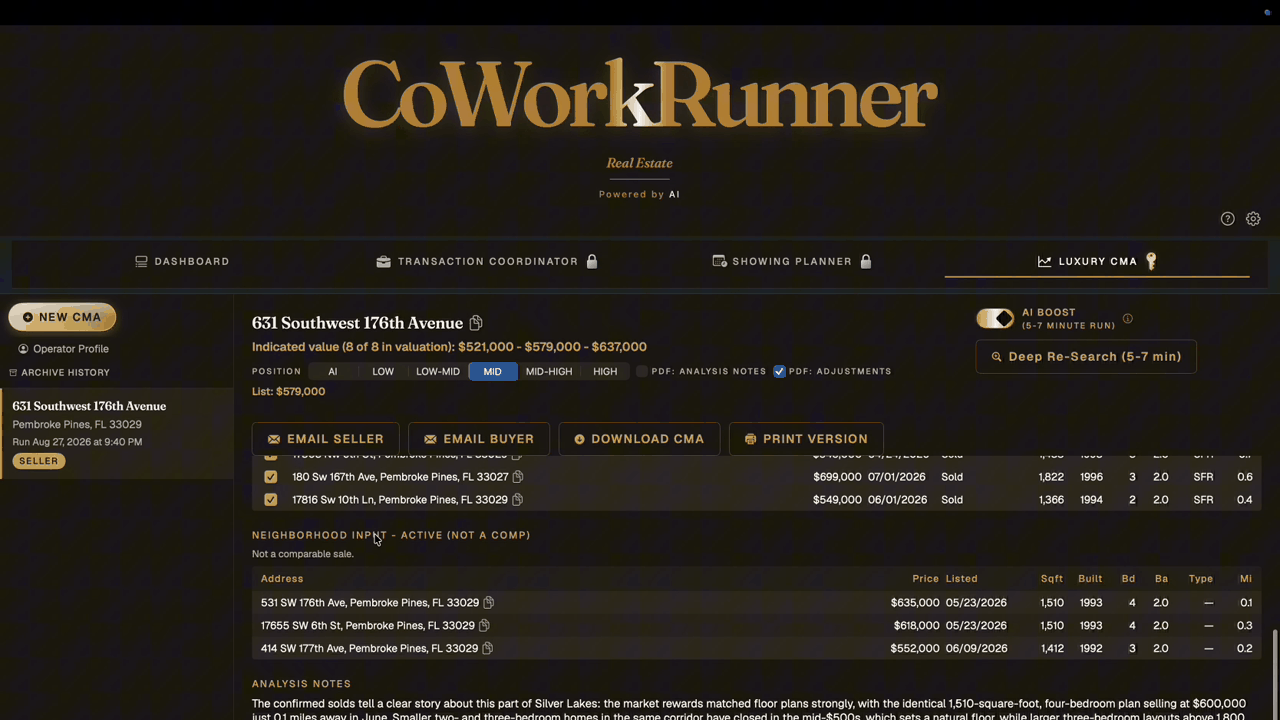Copy the 631 Southwest 176th Avenue title address
The image size is (1280, 720).
coord(476,323)
